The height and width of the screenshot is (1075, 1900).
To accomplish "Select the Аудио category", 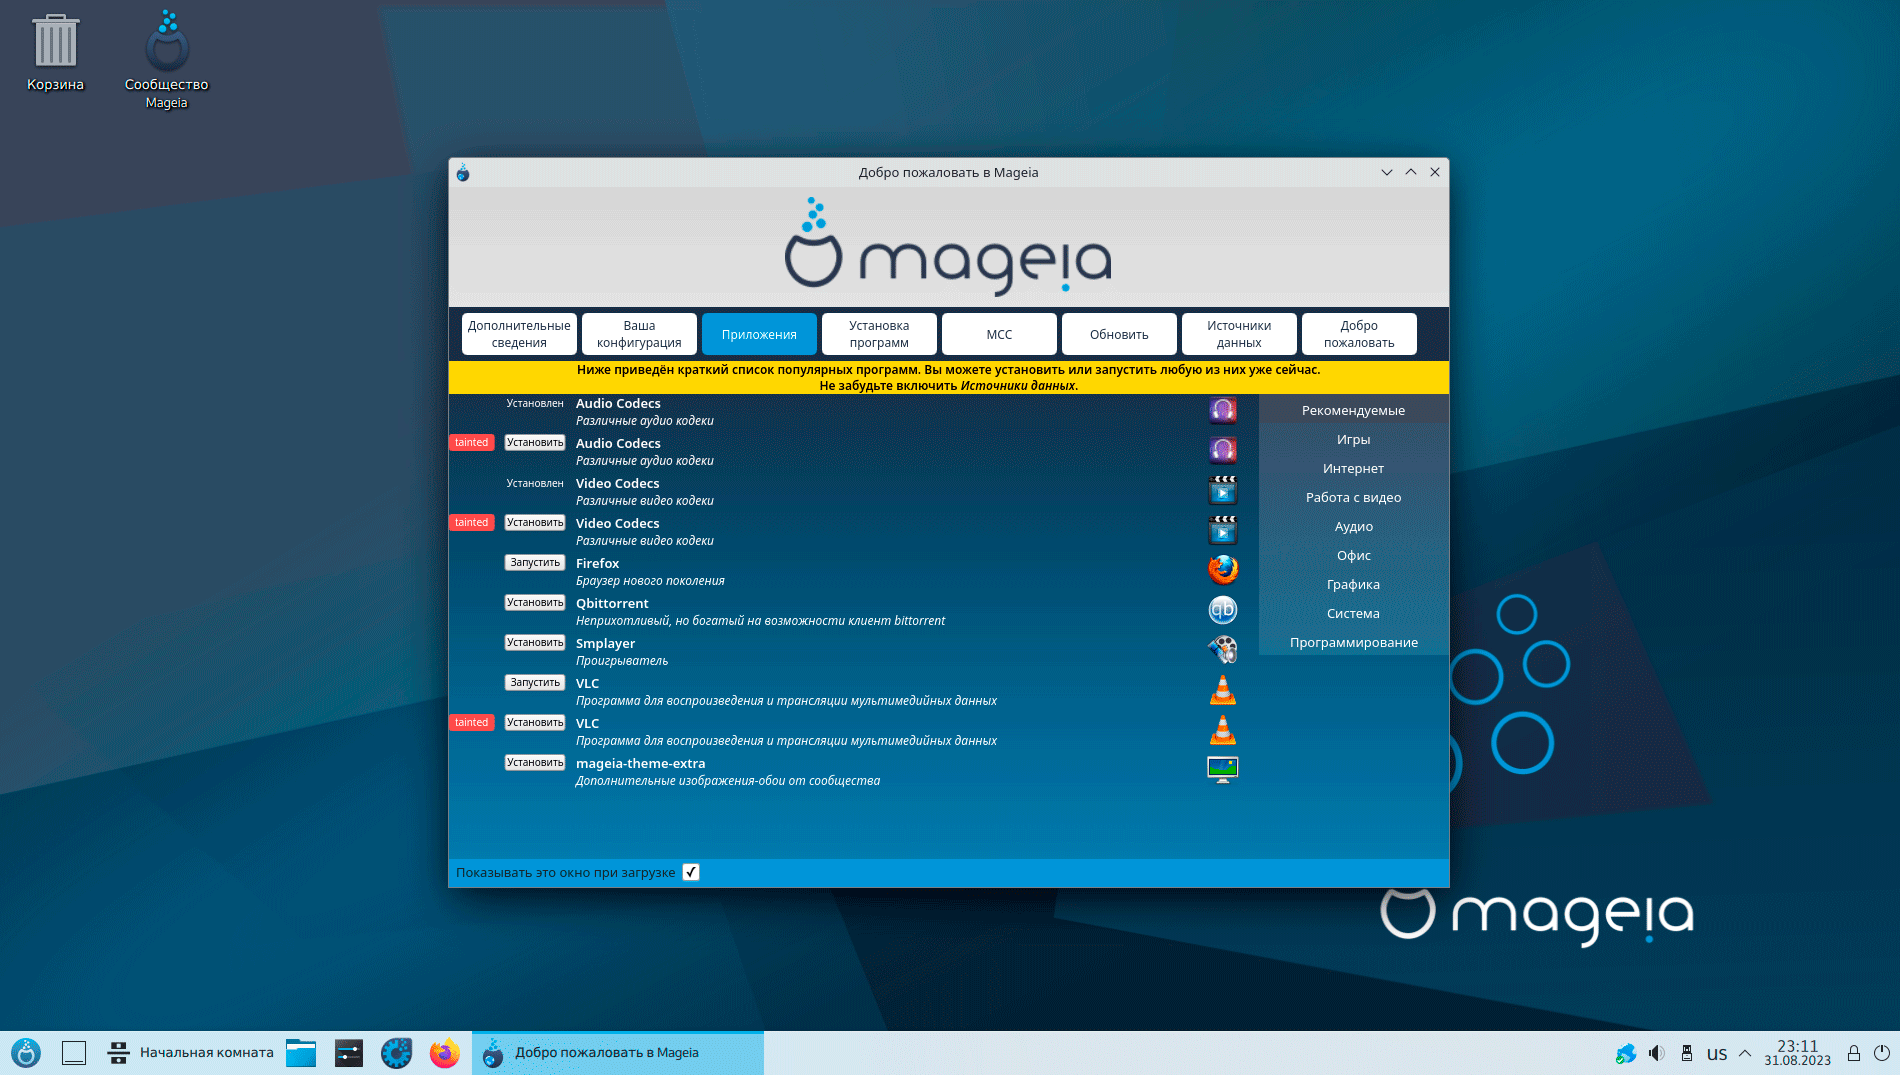I will point(1353,526).
